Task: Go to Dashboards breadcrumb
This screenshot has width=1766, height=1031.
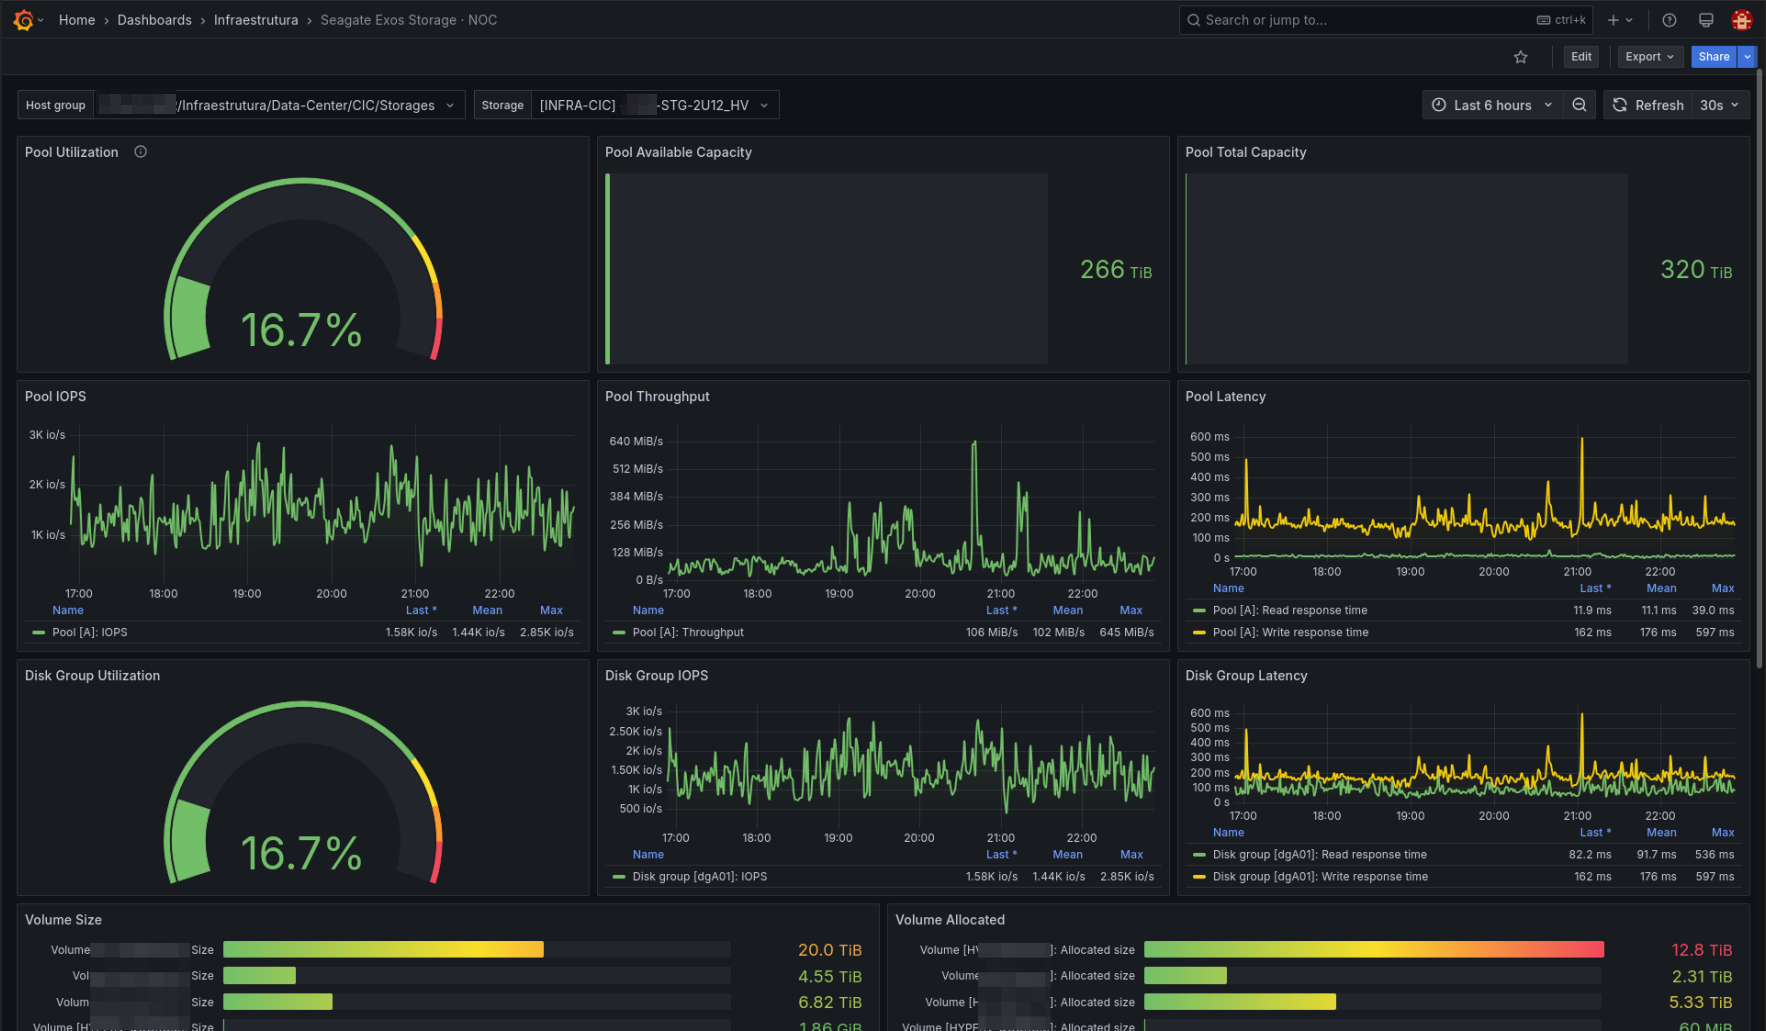Action: tap(154, 20)
